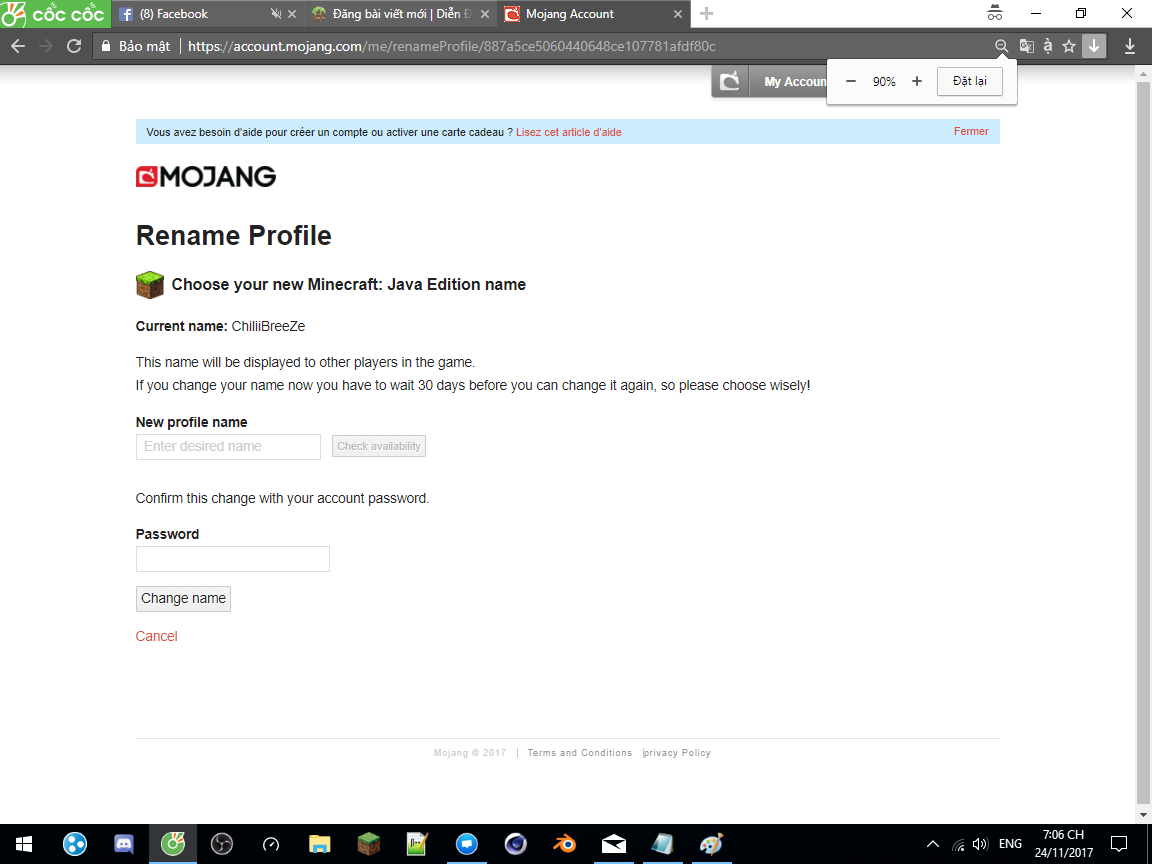1152x864 pixels.
Task: Open the zoom magnifier icon in address bar
Action: pos(1001,46)
